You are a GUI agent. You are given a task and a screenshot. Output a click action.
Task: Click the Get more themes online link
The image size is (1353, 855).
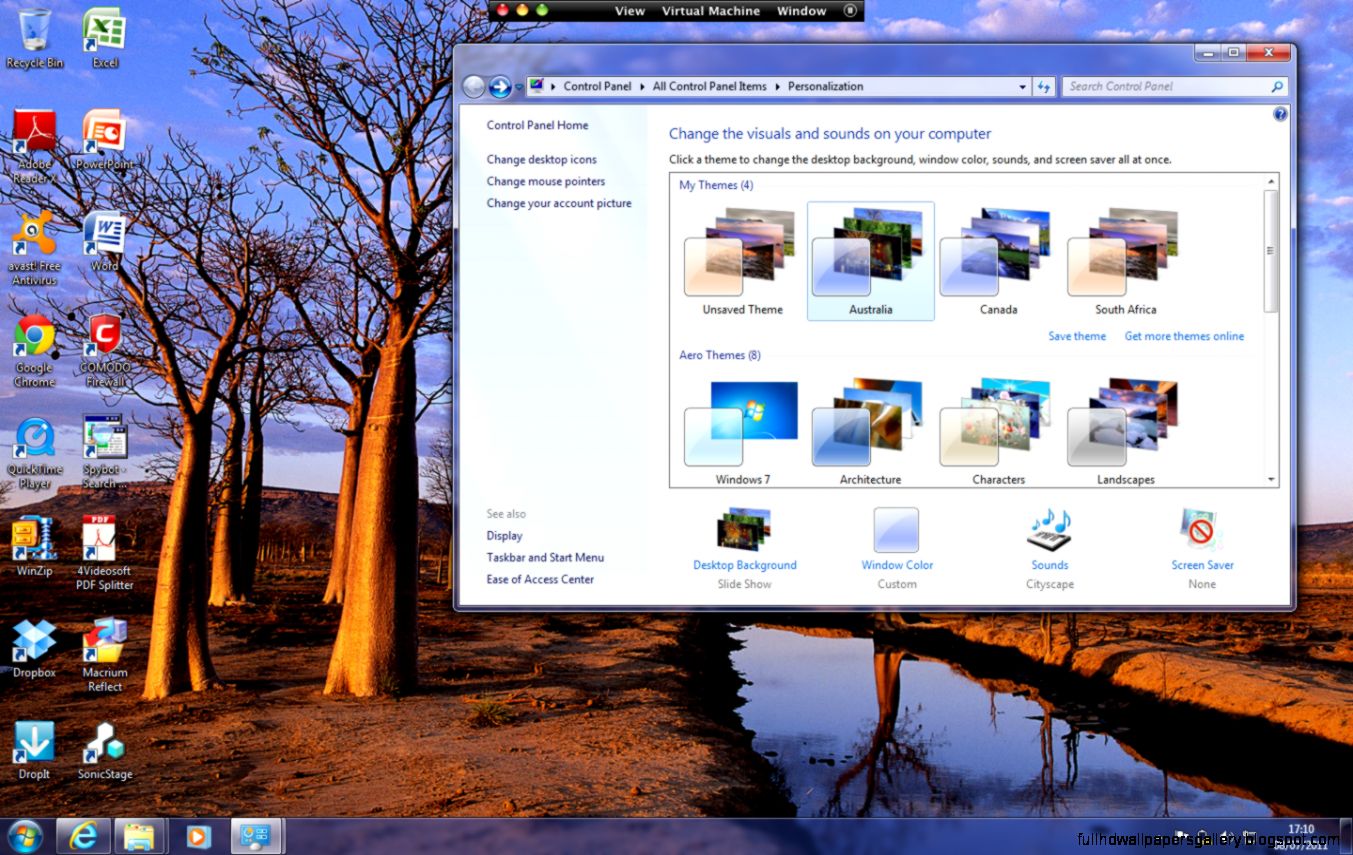pyautogui.click(x=1184, y=336)
